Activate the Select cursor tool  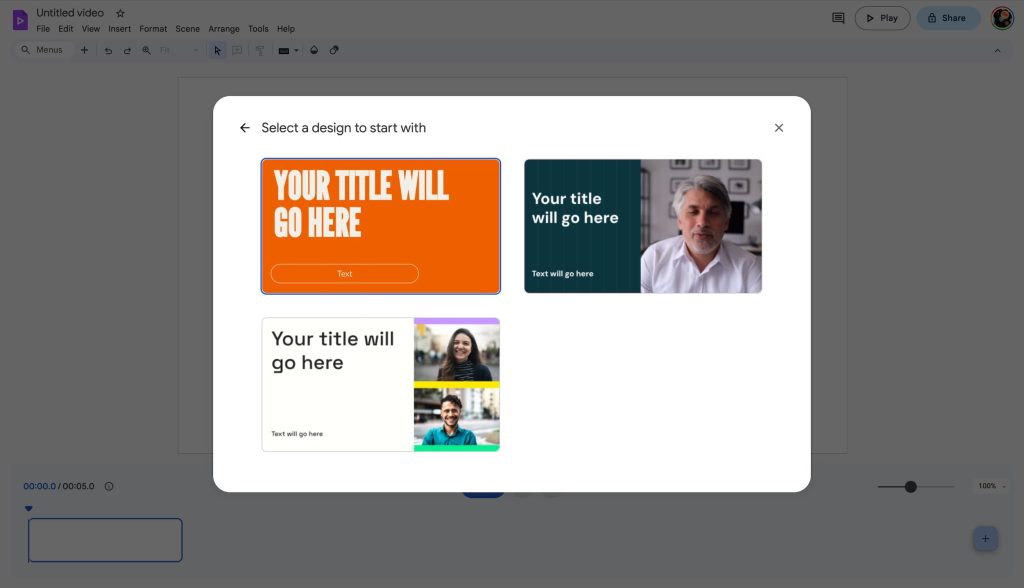[217, 50]
